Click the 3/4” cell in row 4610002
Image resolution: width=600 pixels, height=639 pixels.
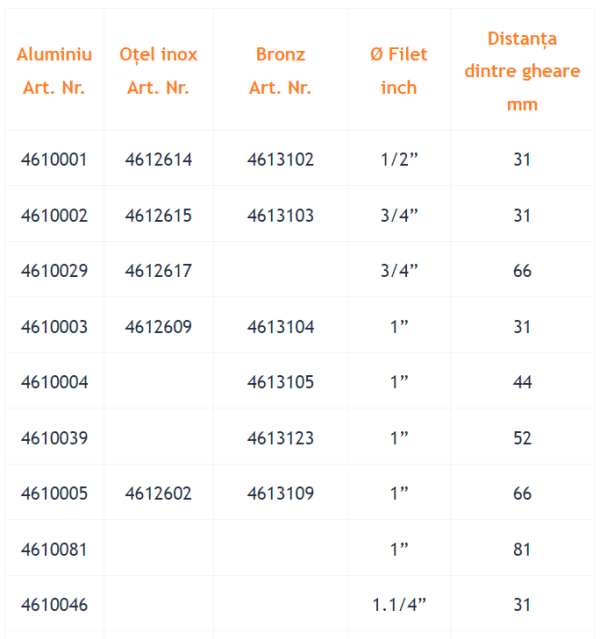[x=399, y=215]
